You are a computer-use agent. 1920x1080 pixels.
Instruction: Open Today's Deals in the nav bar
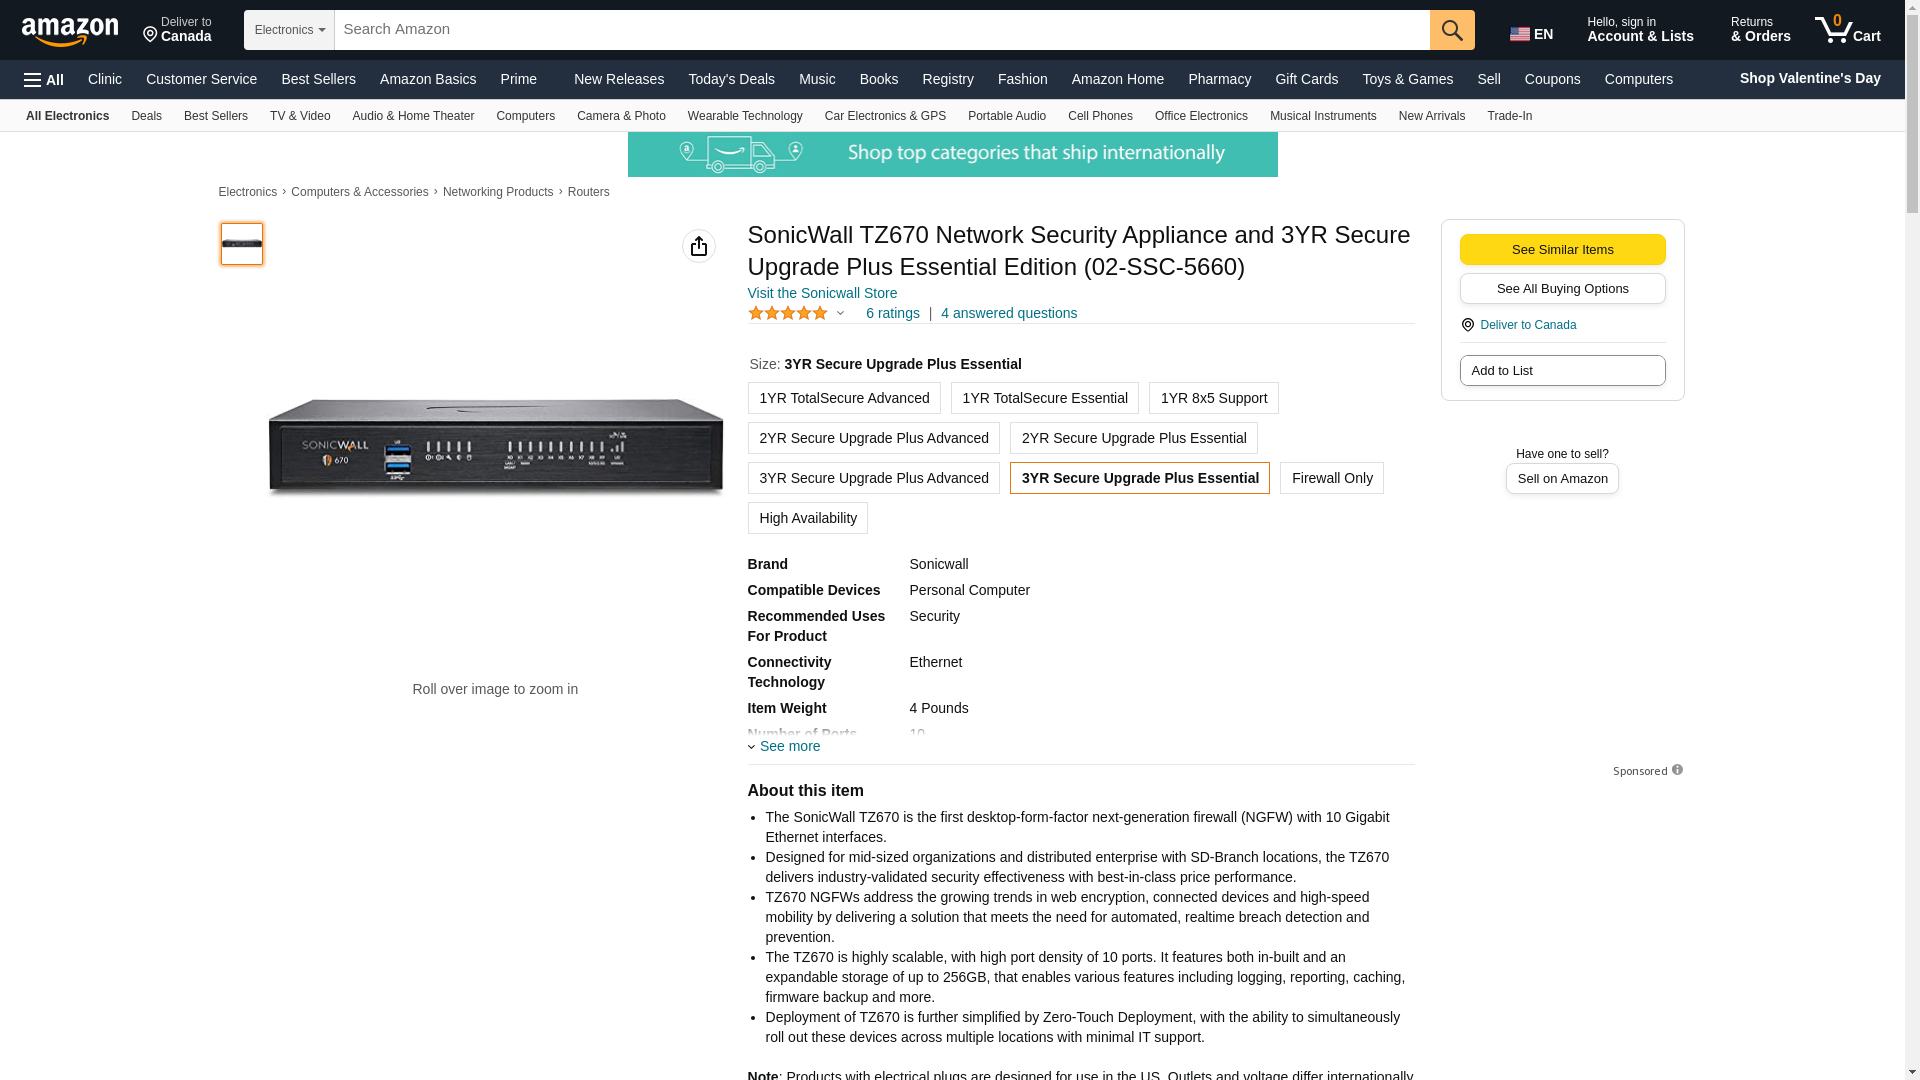[x=730, y=79]
